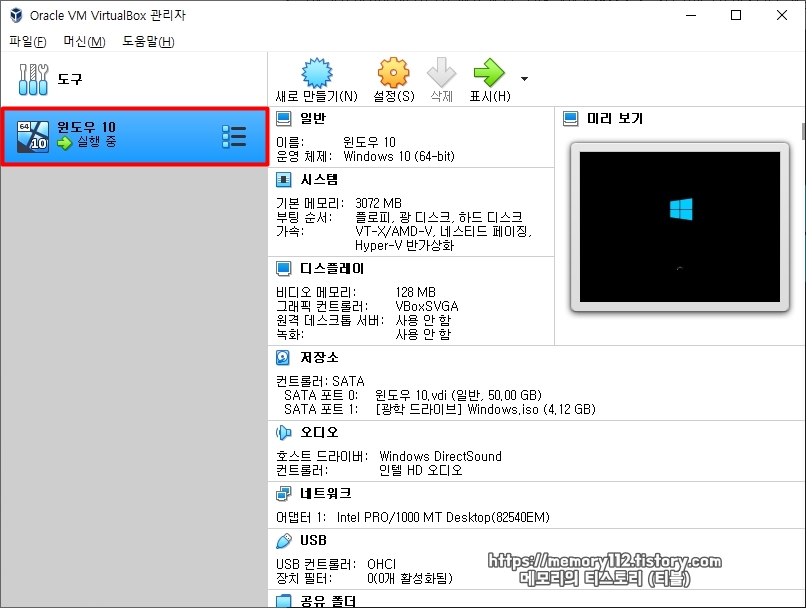Screen dimensions: 806x608
Task: Open 설정(S) gear settings icon
Action: 393,72
